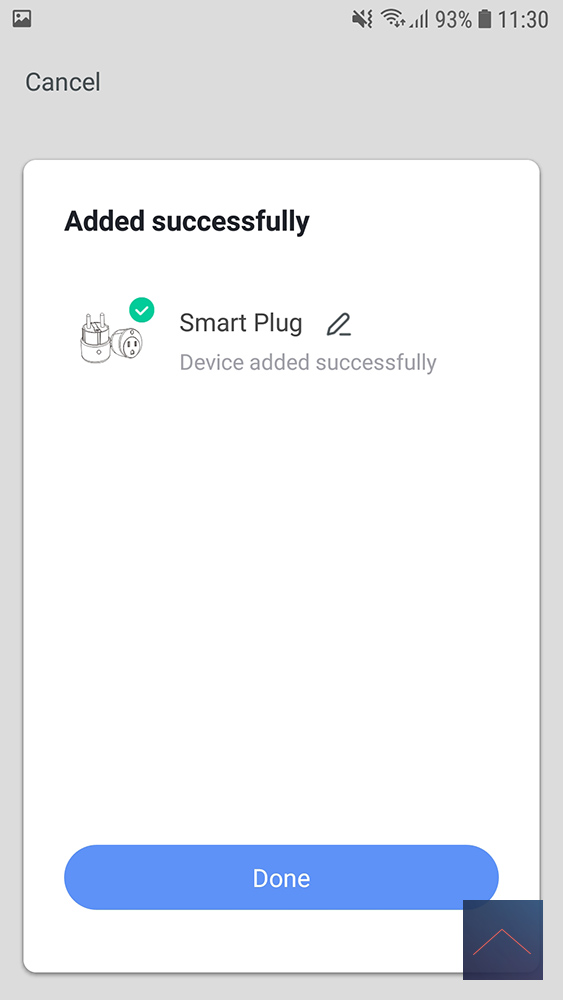Tap the Wi-Fi signal icon in status bar
The height and width of the screenshot is (1000, 563).
393,19
